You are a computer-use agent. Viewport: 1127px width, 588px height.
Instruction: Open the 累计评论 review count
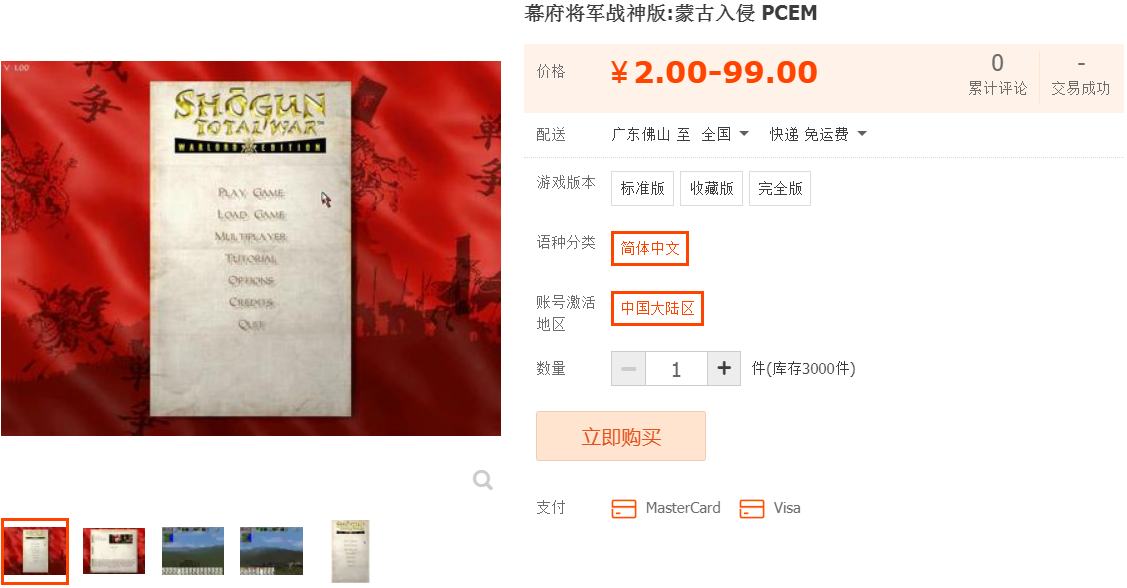997,75
